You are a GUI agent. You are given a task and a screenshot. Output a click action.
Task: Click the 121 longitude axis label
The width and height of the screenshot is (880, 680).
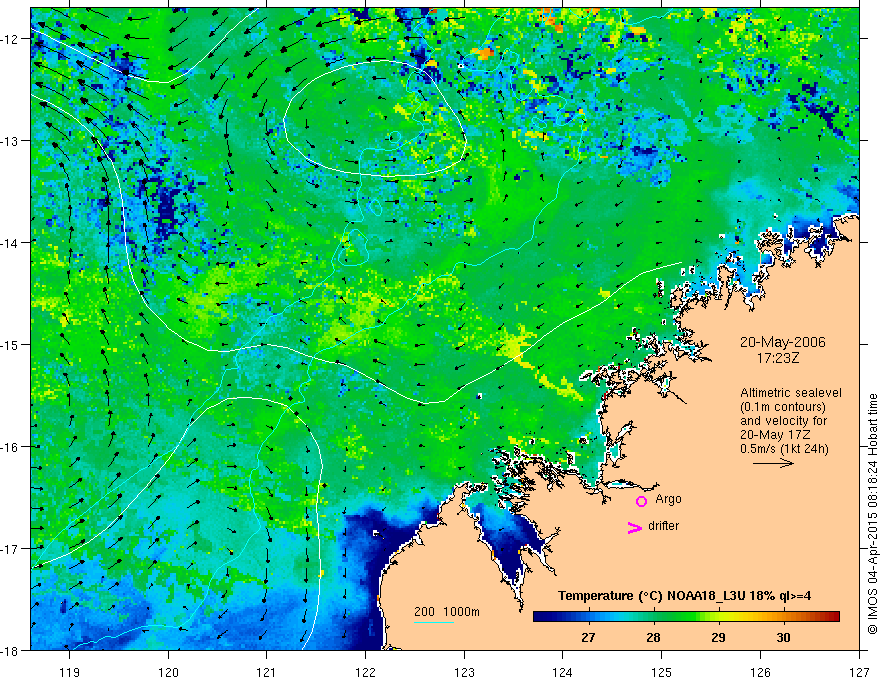tap(267, 672)
